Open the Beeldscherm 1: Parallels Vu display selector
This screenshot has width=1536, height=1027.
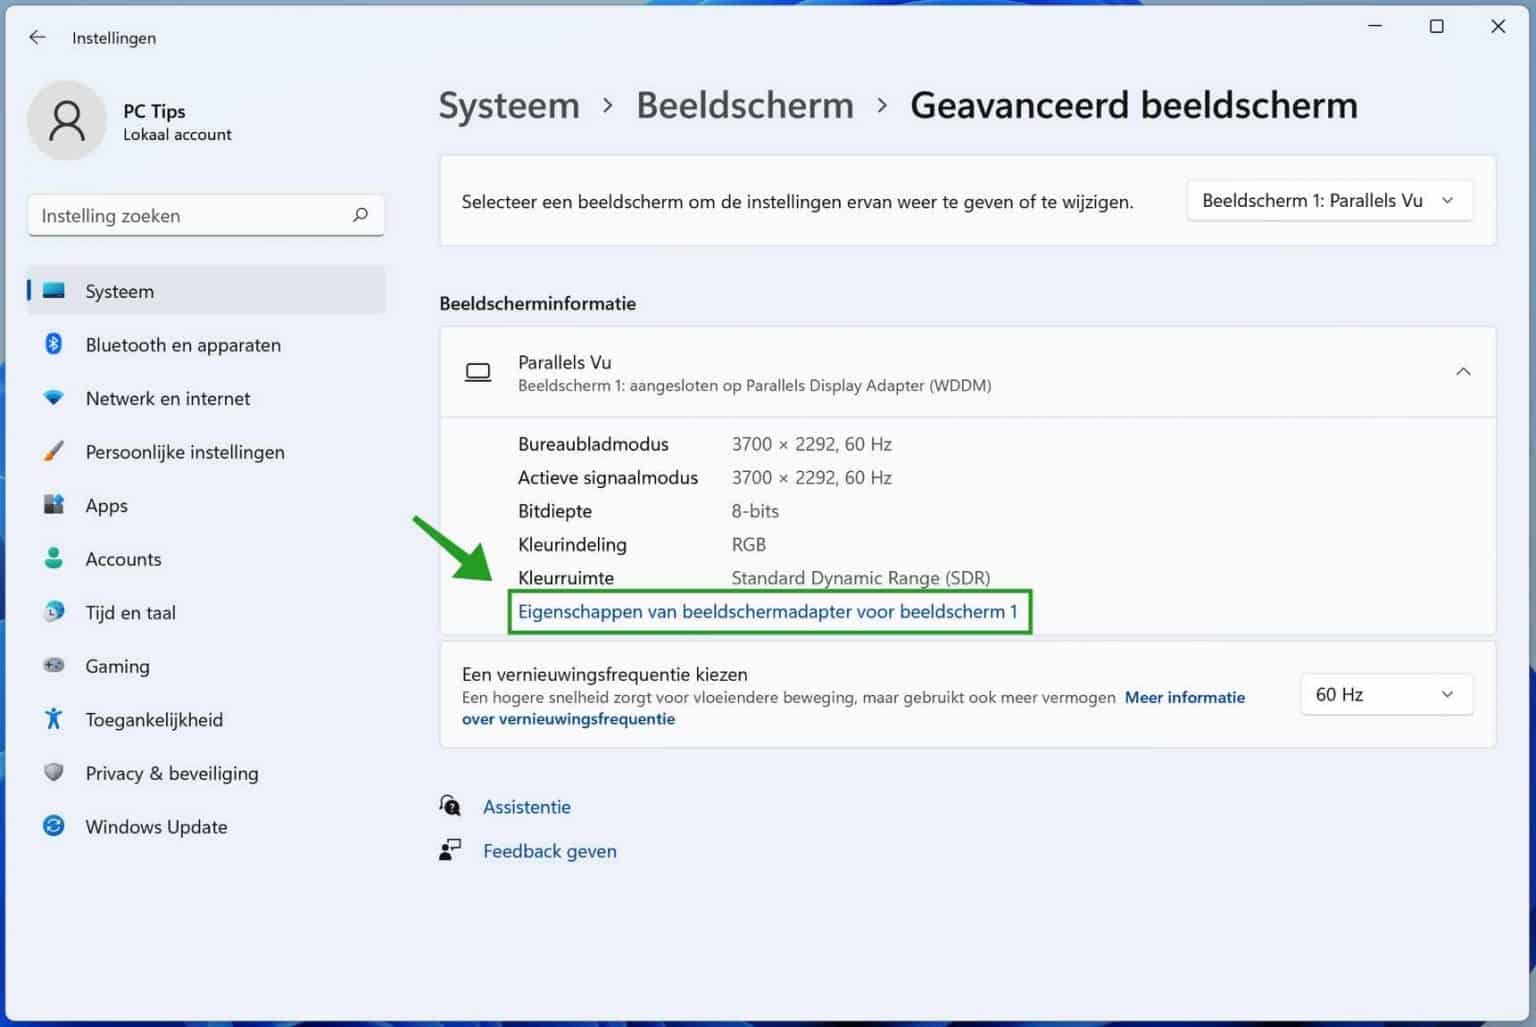[x=1328, y=200]
